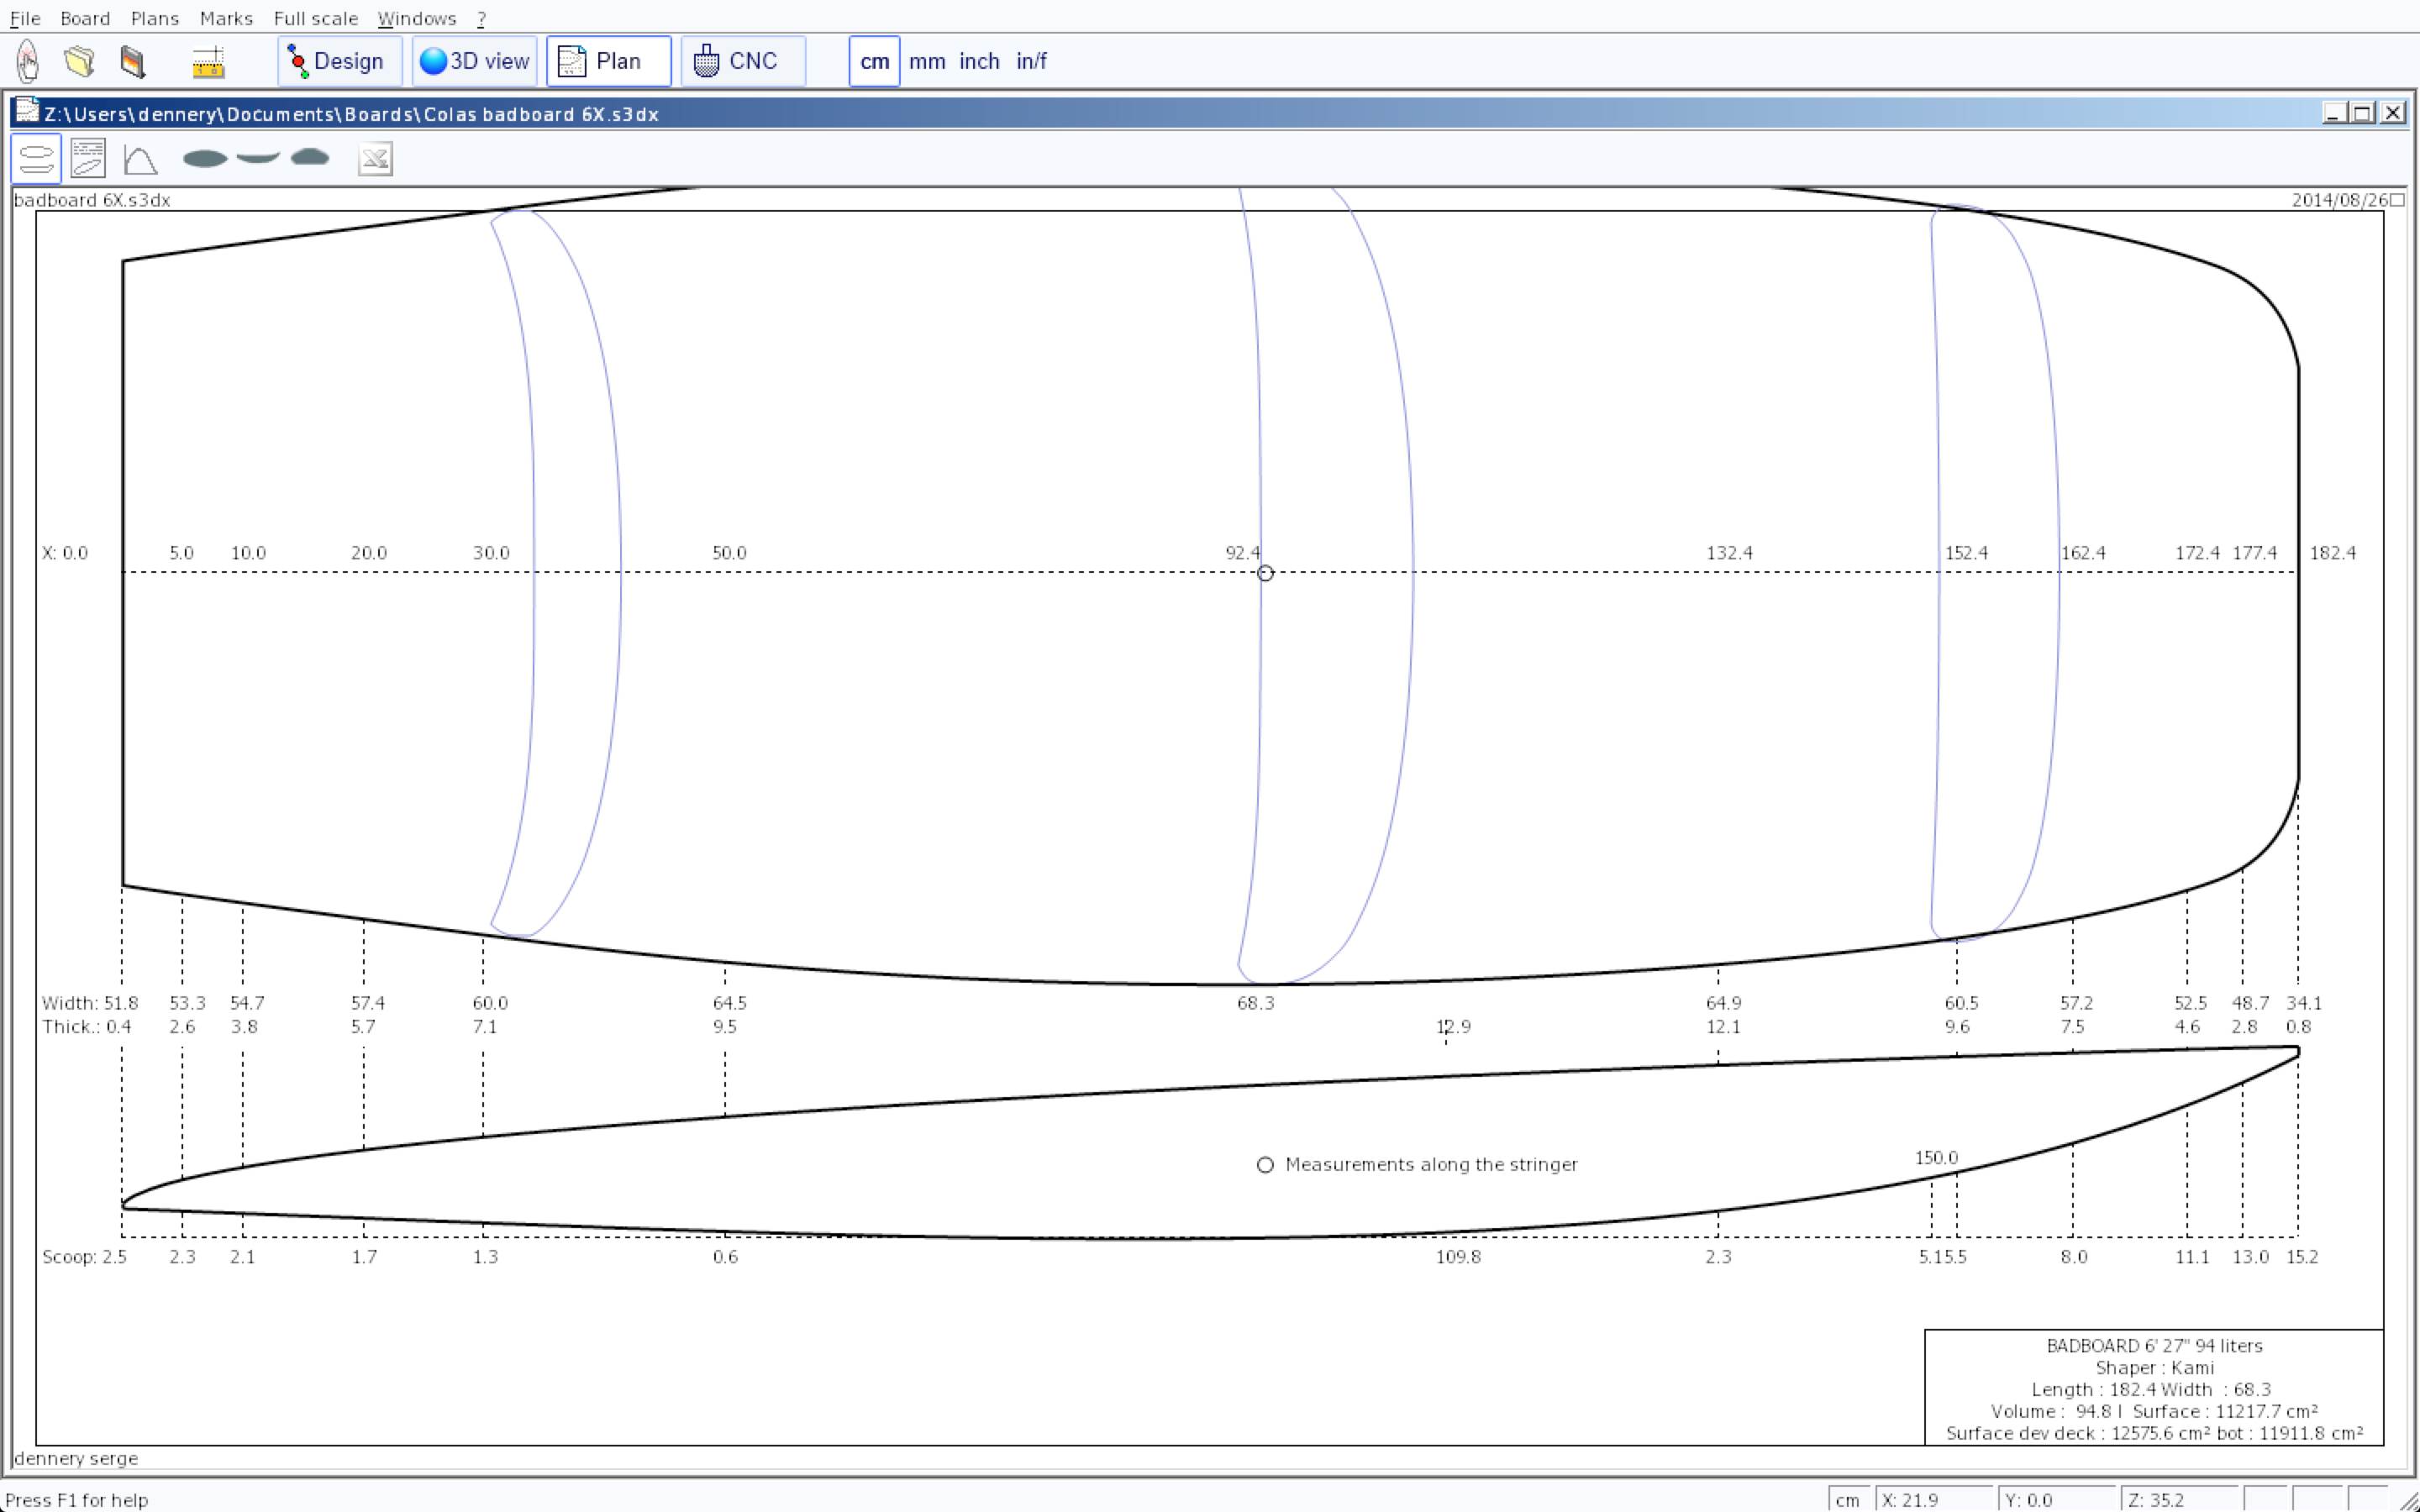Click the center marker circle on stringer line
Viewport: 2420px width, 1512px height.
tap(1265, 573)
